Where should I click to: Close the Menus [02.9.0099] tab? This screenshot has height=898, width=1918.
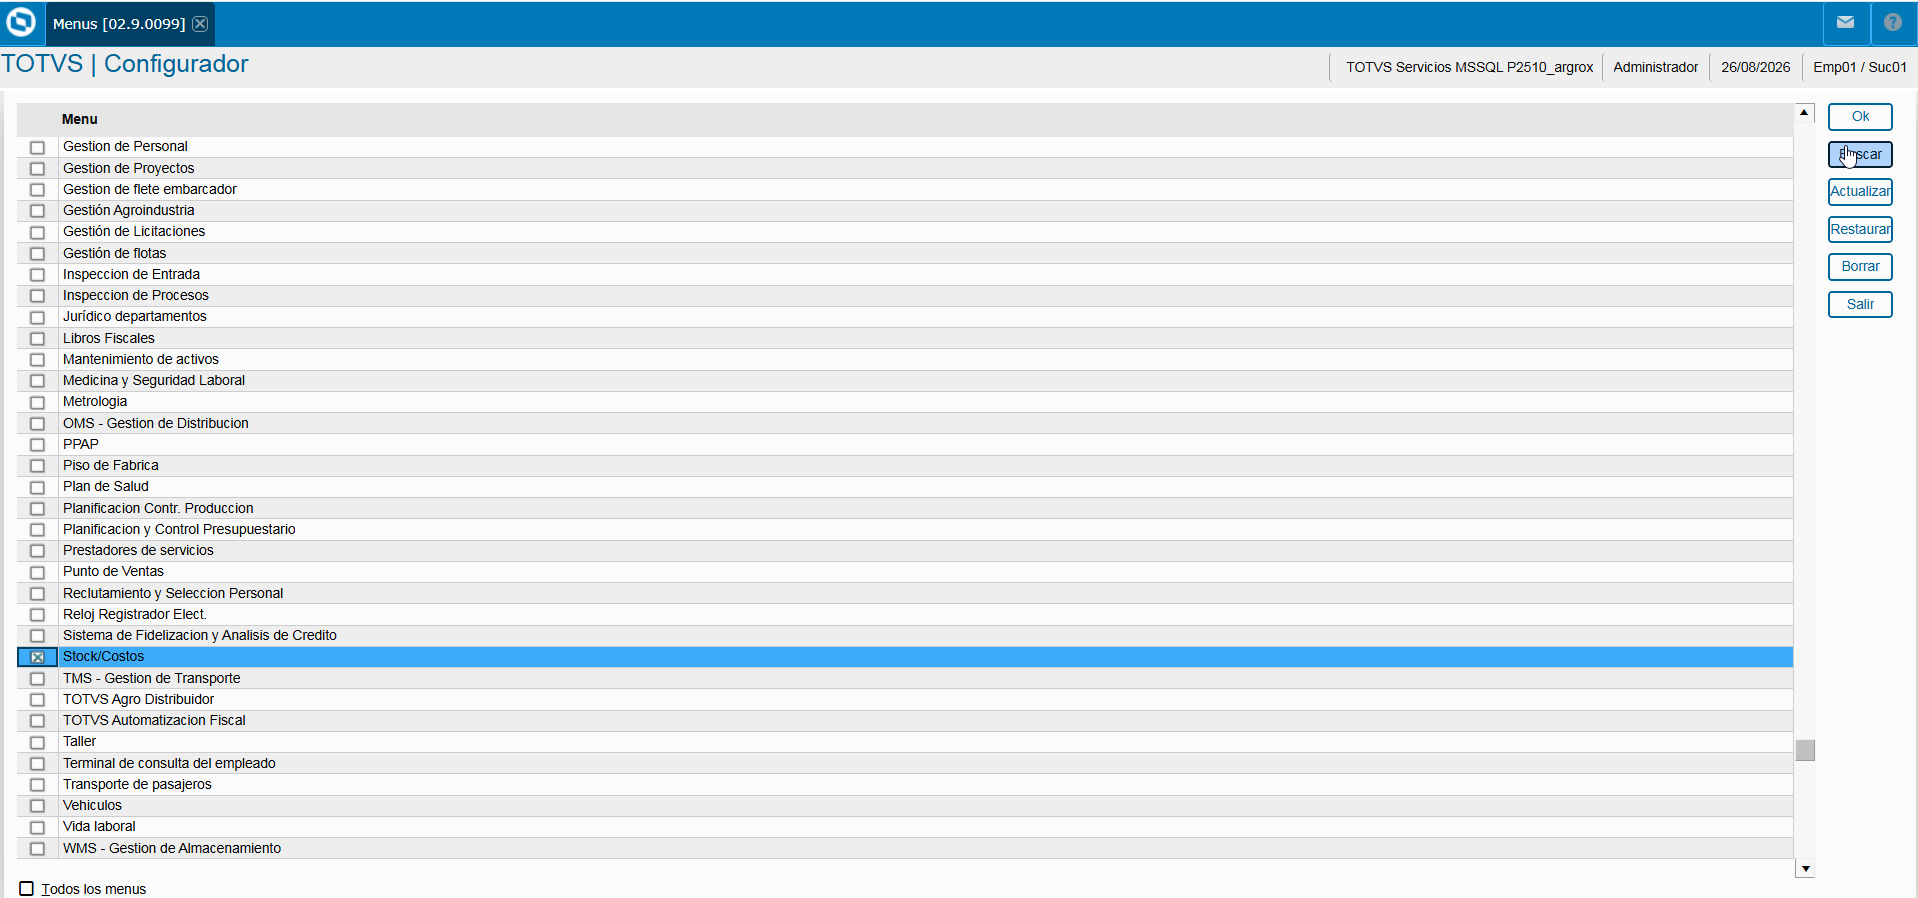pos(200,24)
